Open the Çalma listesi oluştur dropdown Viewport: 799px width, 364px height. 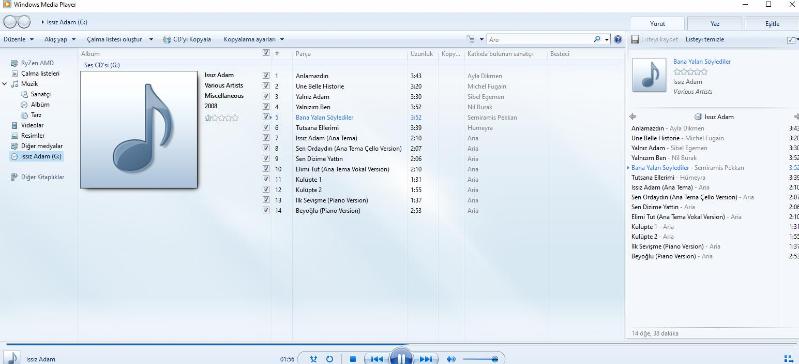coord(120,39)
